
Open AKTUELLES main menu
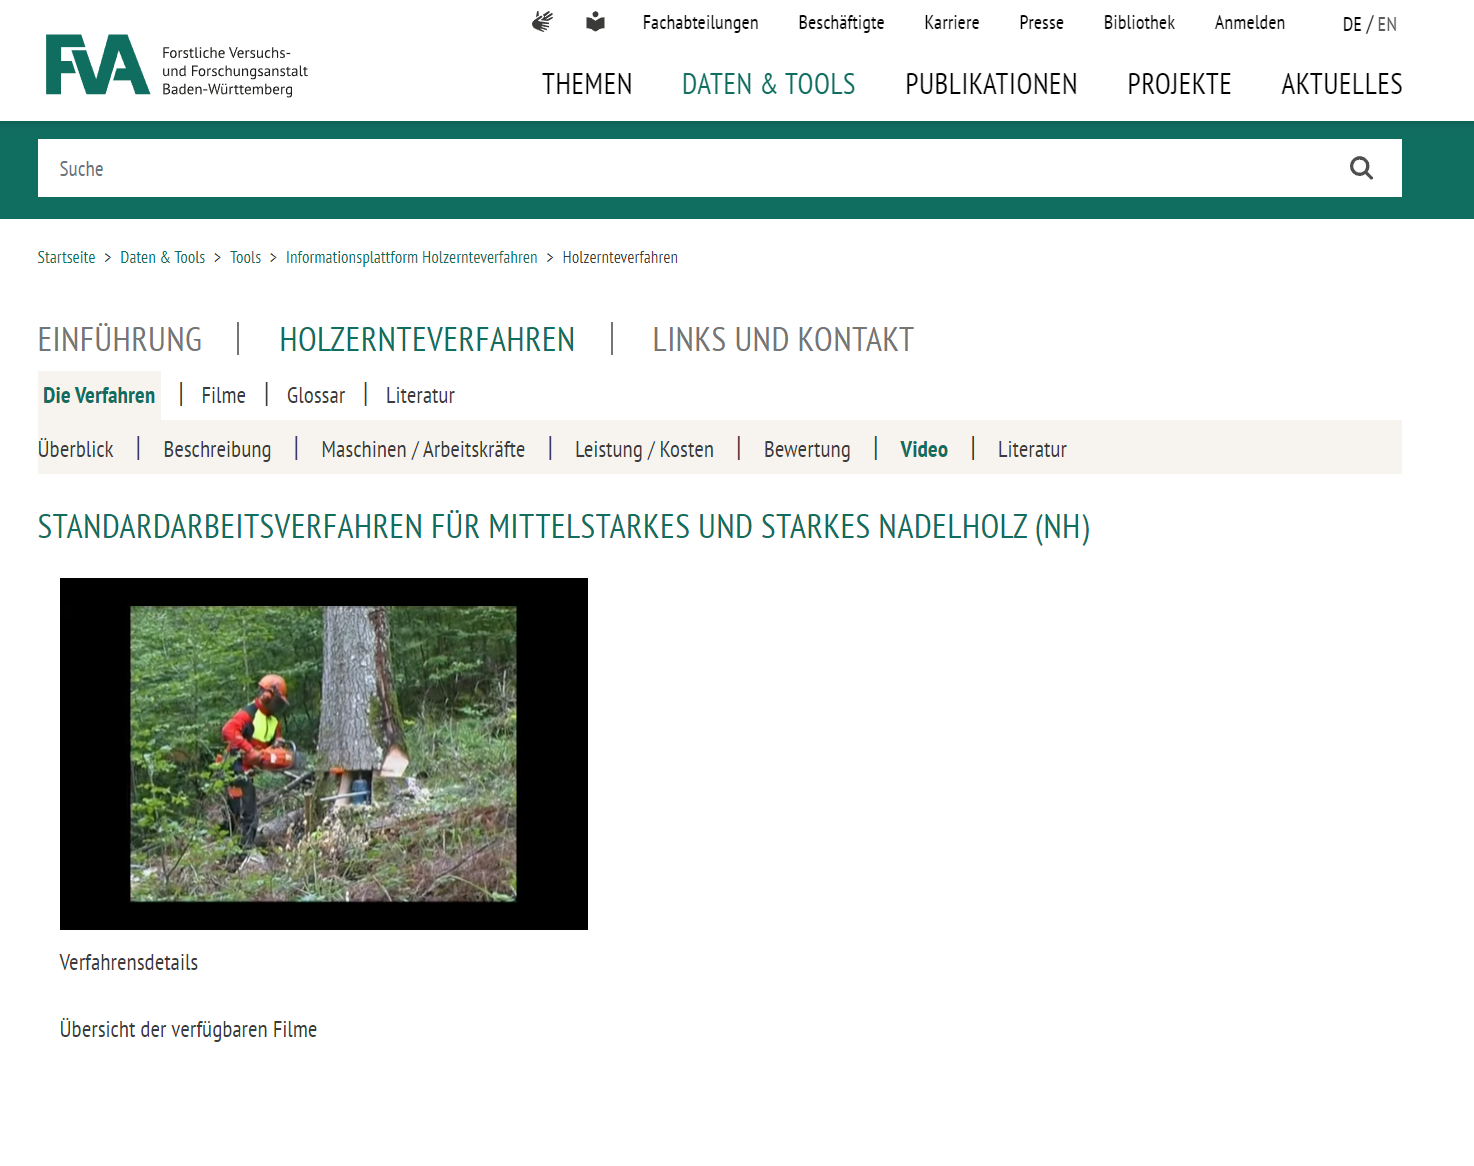point(1341,85)
